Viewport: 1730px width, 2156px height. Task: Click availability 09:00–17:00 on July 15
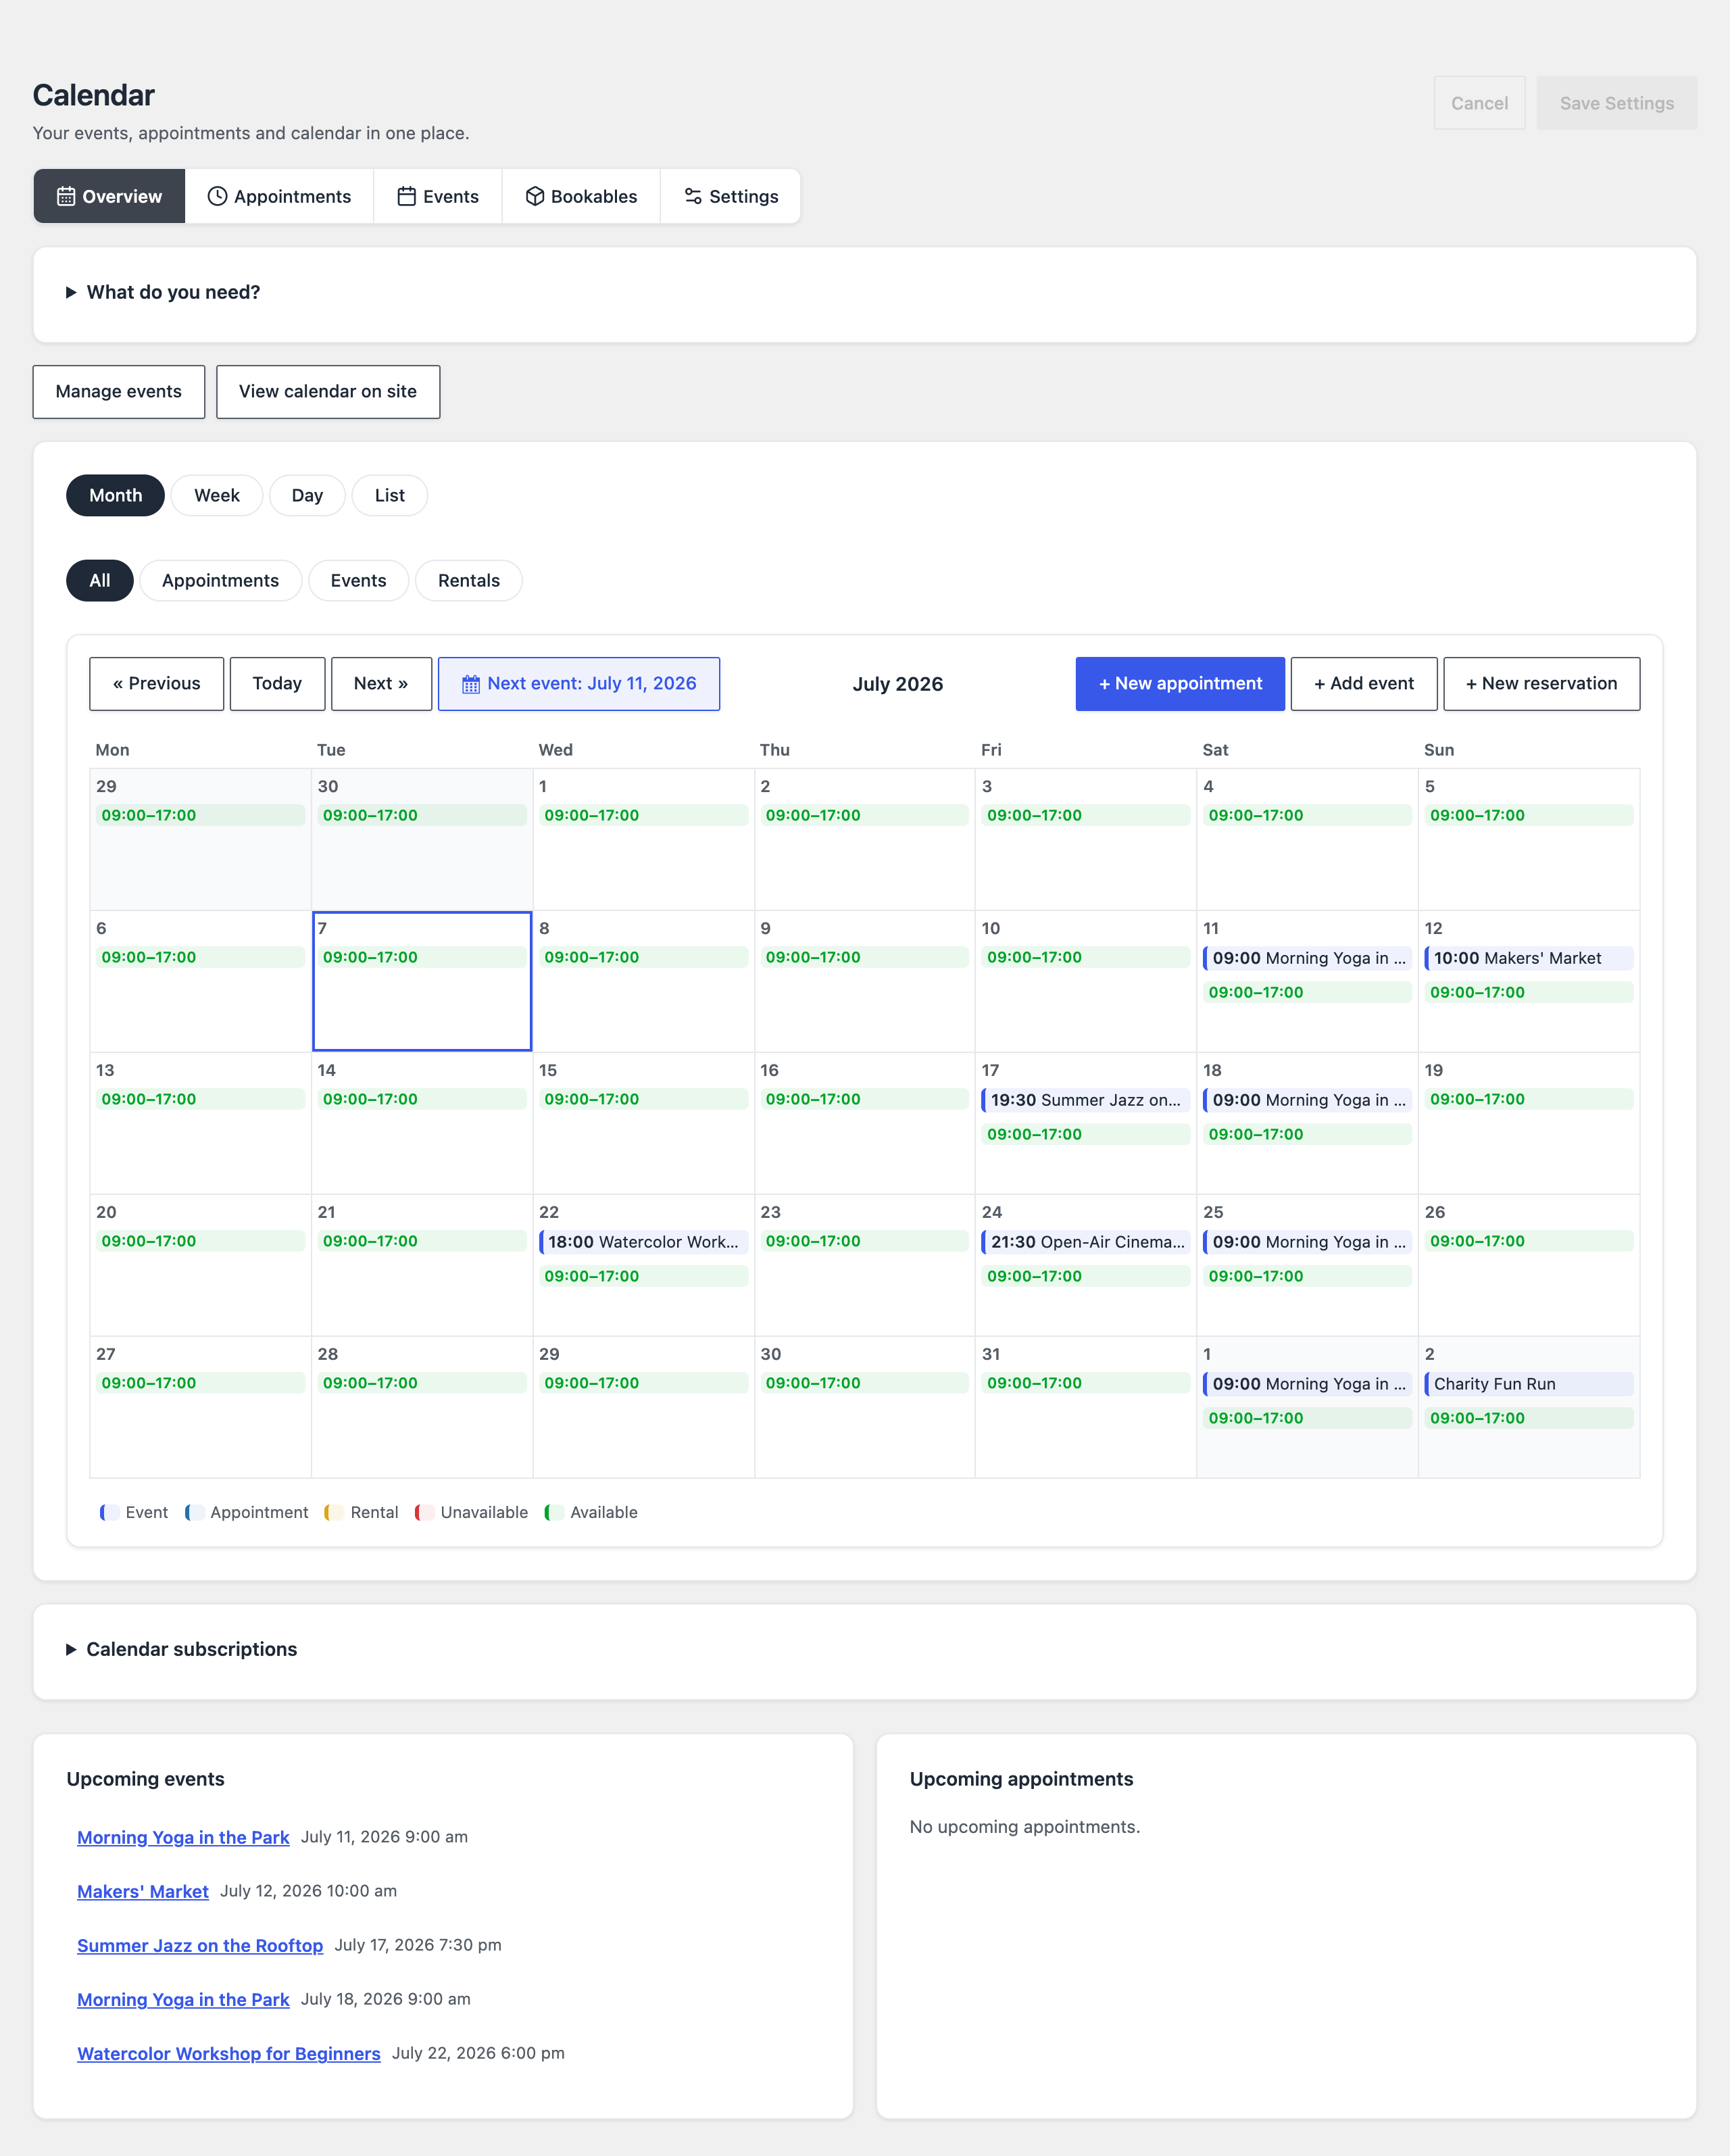(x=643, y=1099)
